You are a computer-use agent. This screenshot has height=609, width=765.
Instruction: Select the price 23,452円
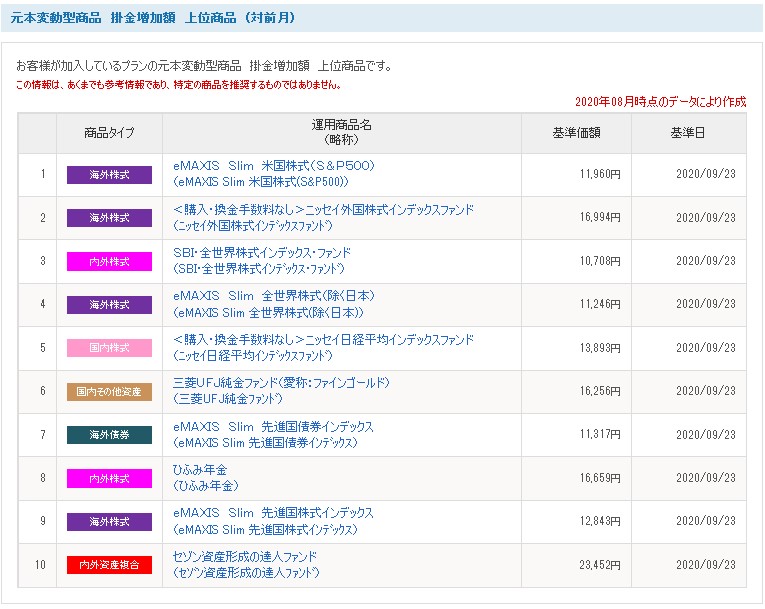(x=600, y=565)
